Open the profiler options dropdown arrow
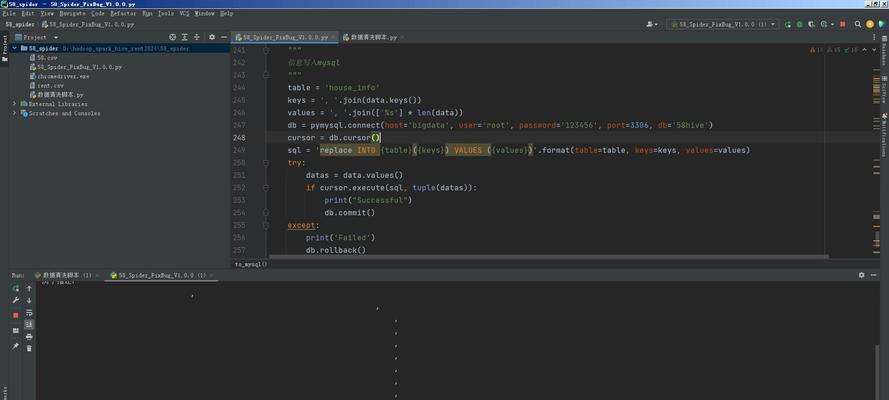The image size is (889, 400). click(x=832, y=24)
